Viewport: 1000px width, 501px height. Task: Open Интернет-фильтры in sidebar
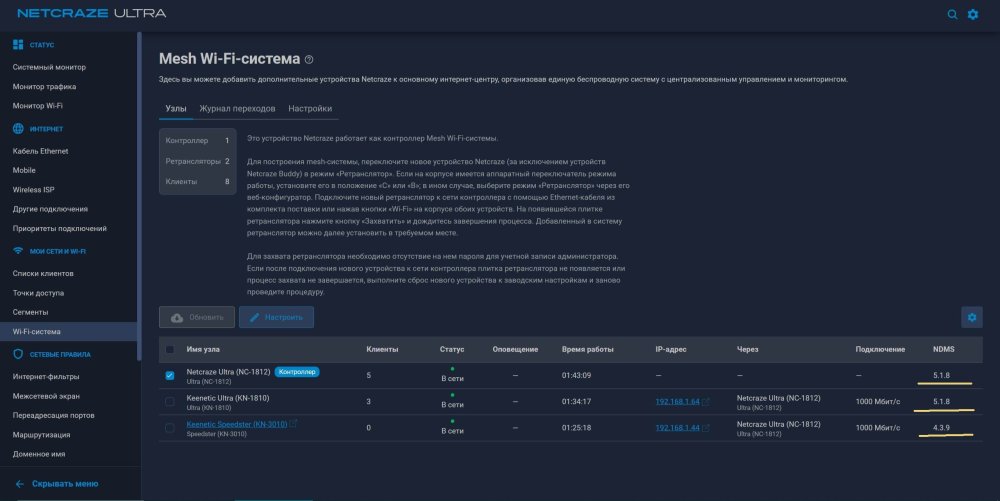(46, 377)
